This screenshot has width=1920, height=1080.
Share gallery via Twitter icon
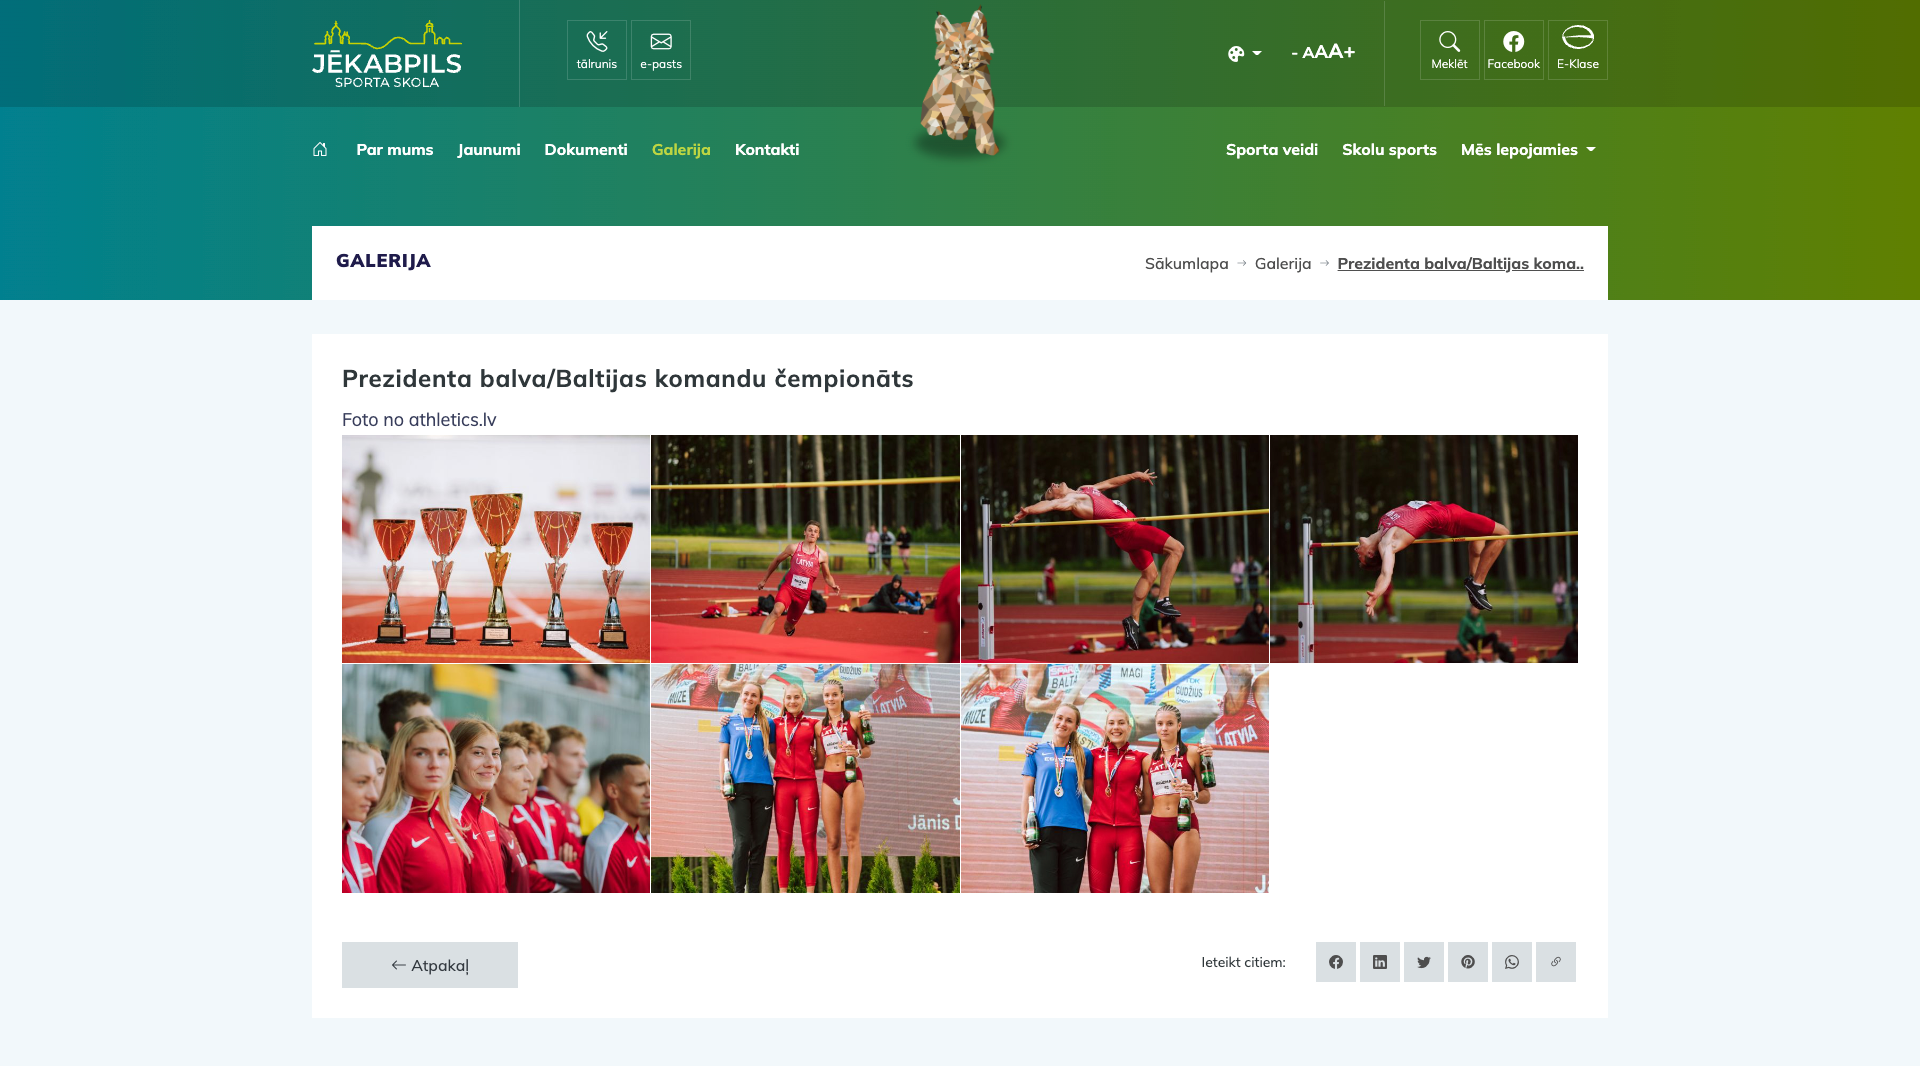(1423, 962)
